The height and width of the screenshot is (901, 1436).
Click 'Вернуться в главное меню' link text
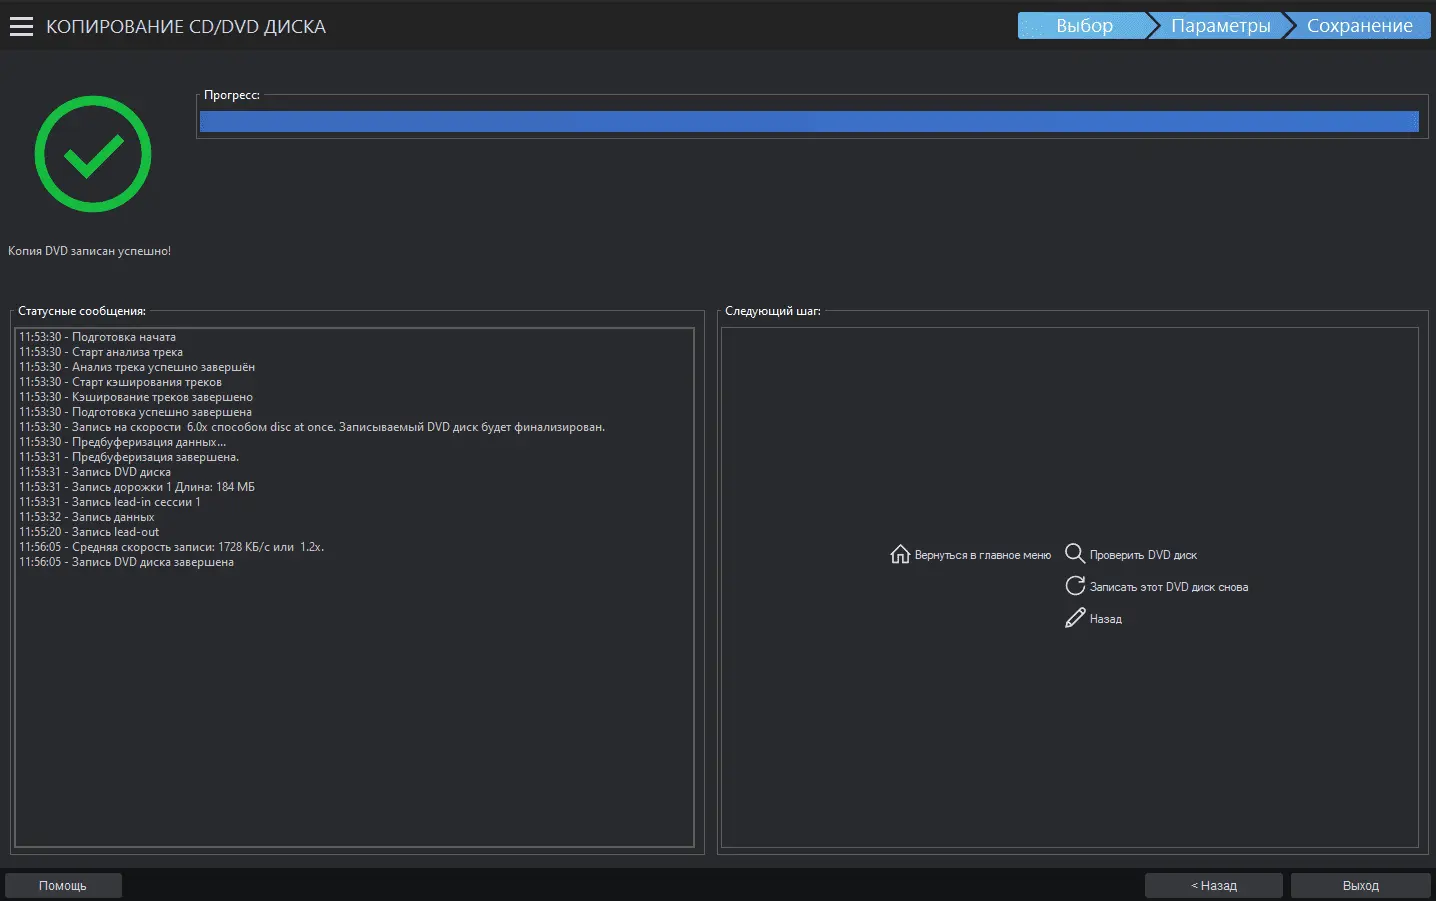pyautogui.click(x=982, y=555)
